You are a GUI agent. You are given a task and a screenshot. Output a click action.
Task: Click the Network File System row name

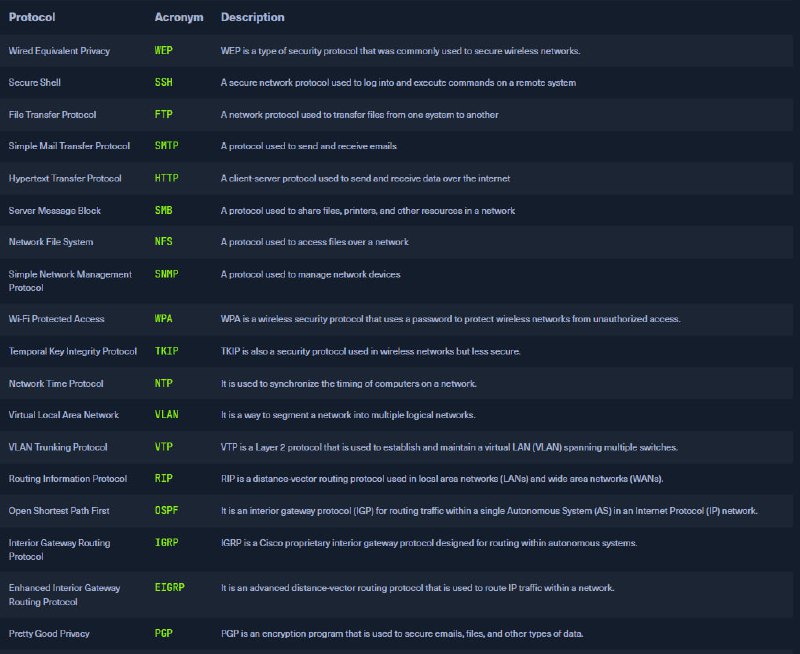coord(51,242)
